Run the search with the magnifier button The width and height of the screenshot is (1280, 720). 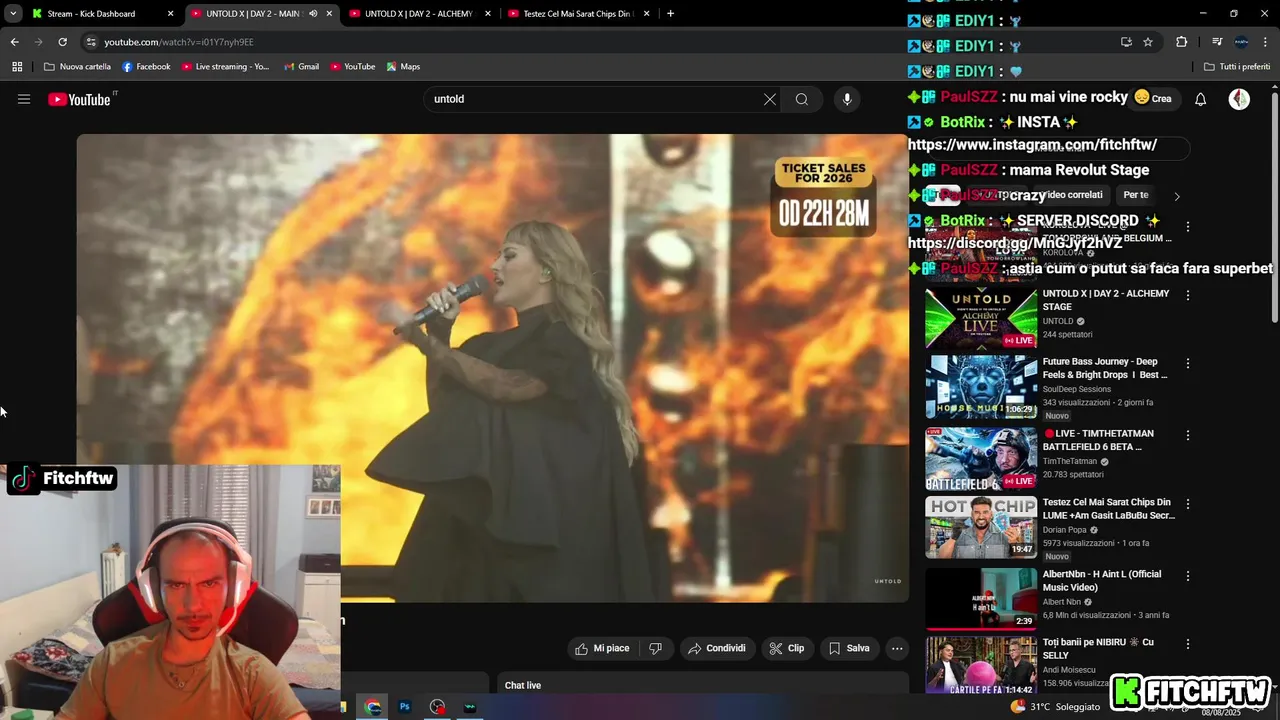[x=802, y=99]
